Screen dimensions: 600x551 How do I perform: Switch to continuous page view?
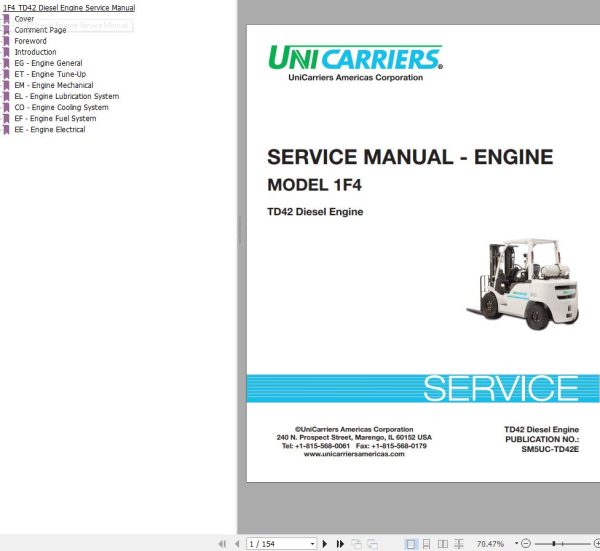coord(426,544)
